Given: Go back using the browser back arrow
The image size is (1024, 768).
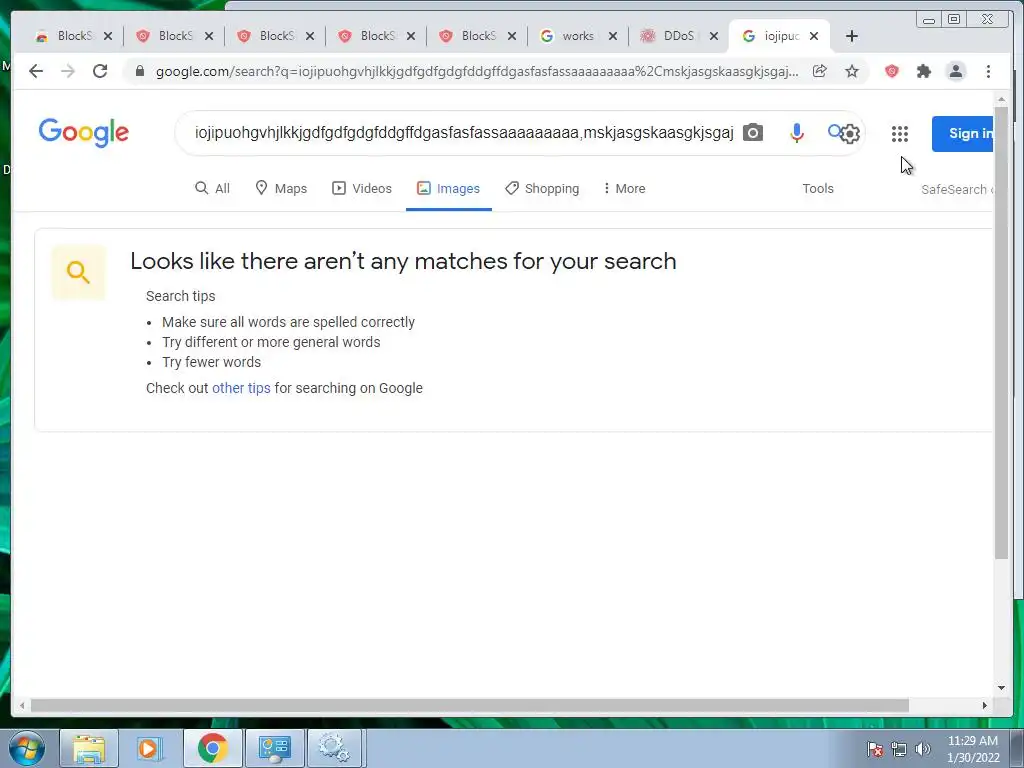Looking at the screenshot, I should click(36, 71).
